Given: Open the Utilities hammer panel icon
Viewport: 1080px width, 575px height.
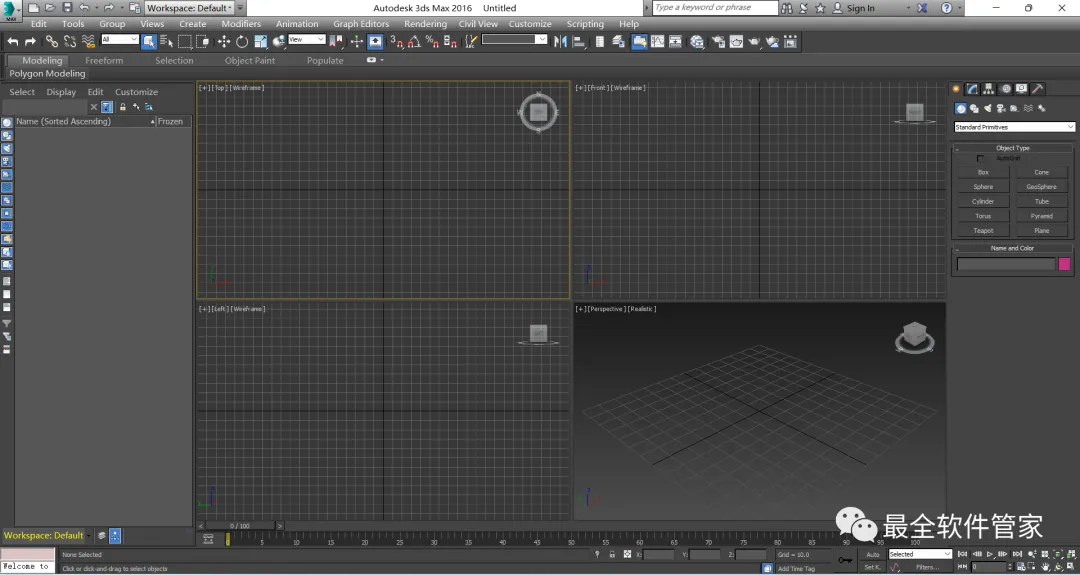Looking at the screenshot, I should 1038,89.
